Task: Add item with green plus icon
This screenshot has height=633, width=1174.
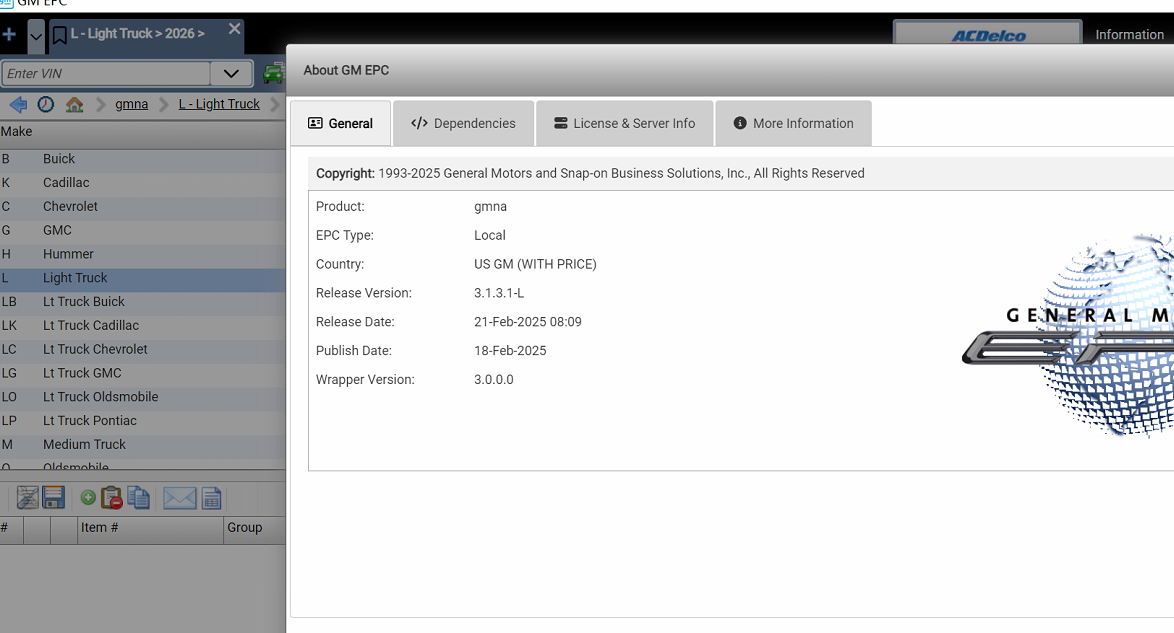Action: tap(88, 497)
